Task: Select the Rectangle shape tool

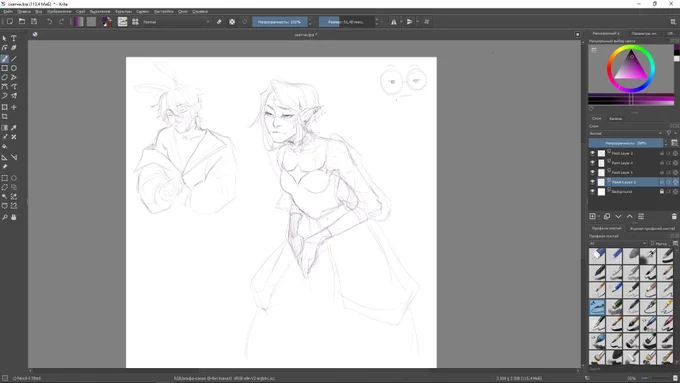Action: (5, 68)
